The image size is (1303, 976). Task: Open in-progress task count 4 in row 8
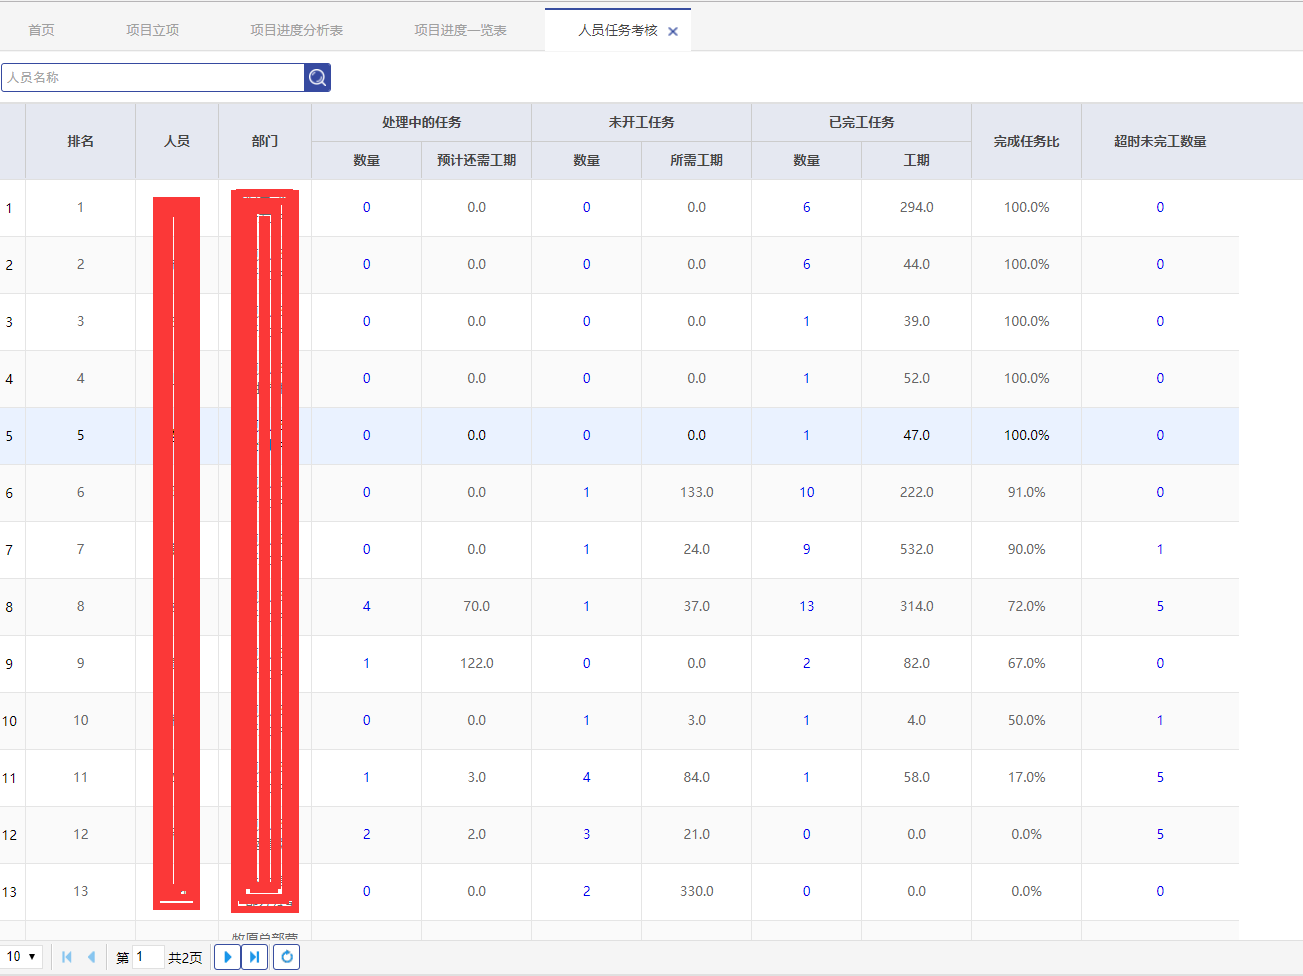click(x=366, y=606)
